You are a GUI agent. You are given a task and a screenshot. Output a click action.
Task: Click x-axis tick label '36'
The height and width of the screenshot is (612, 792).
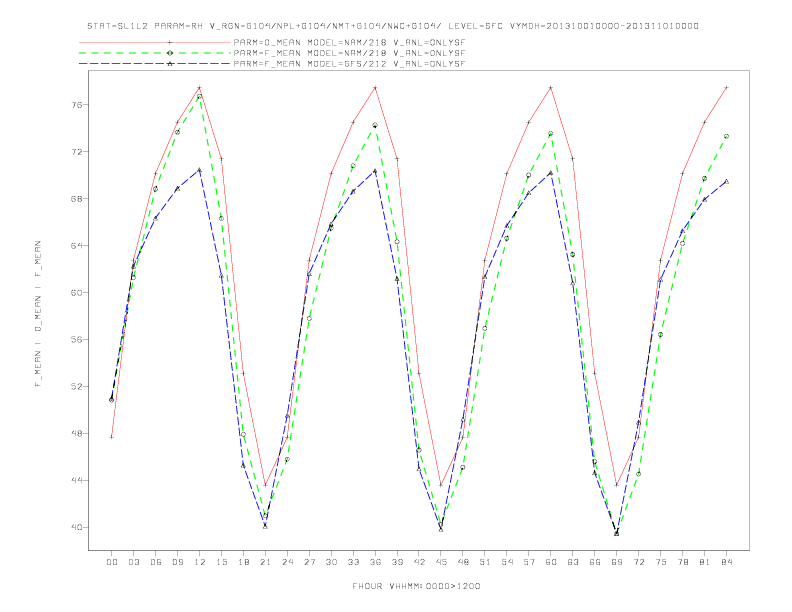(375, 562)
